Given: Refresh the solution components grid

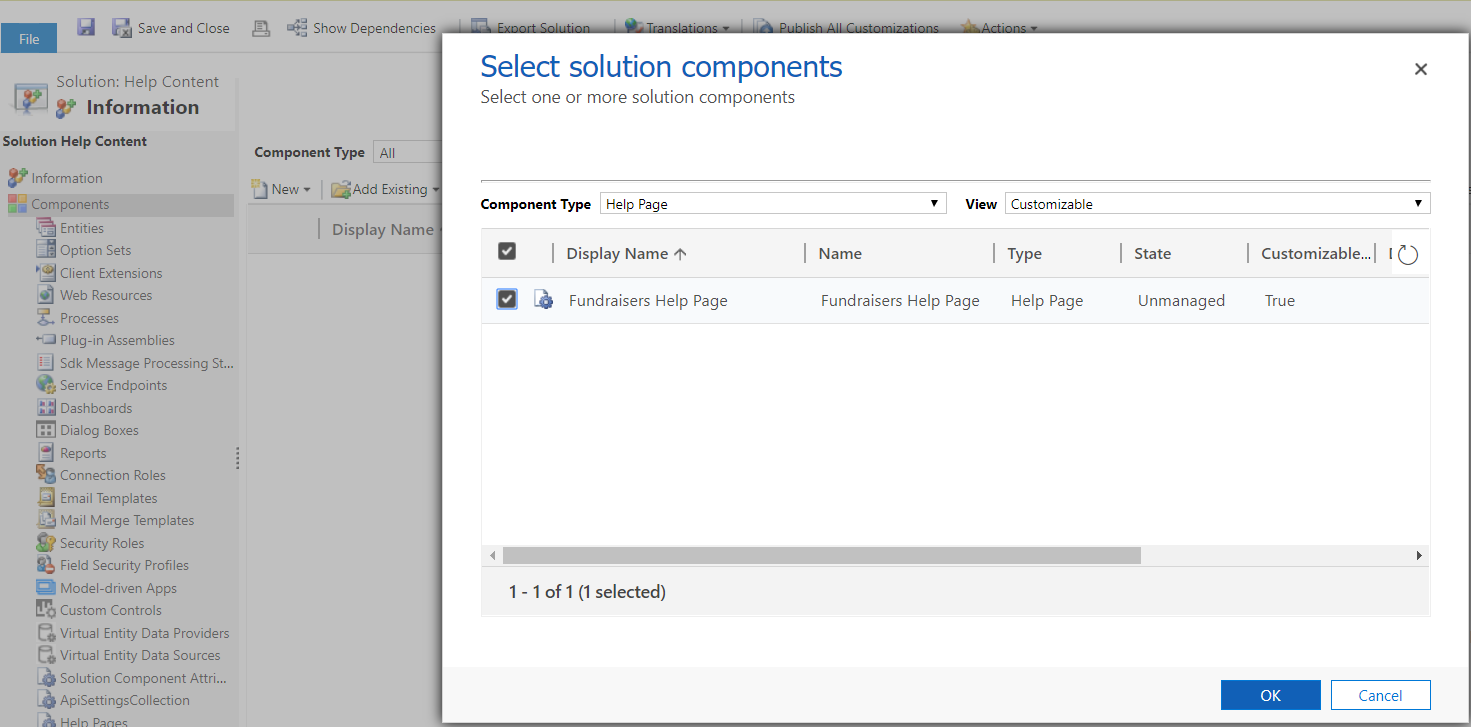Looking at the screenshot, I should tap(1407, 254).
